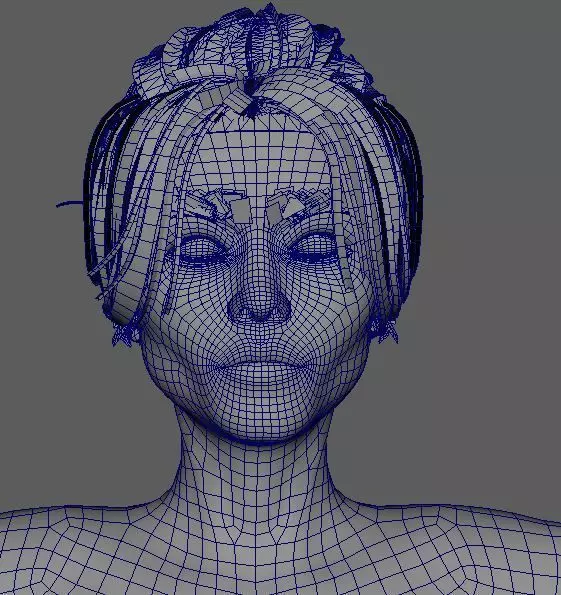Click the hair bun on top of head
The image size is (561, 595).
252,47
